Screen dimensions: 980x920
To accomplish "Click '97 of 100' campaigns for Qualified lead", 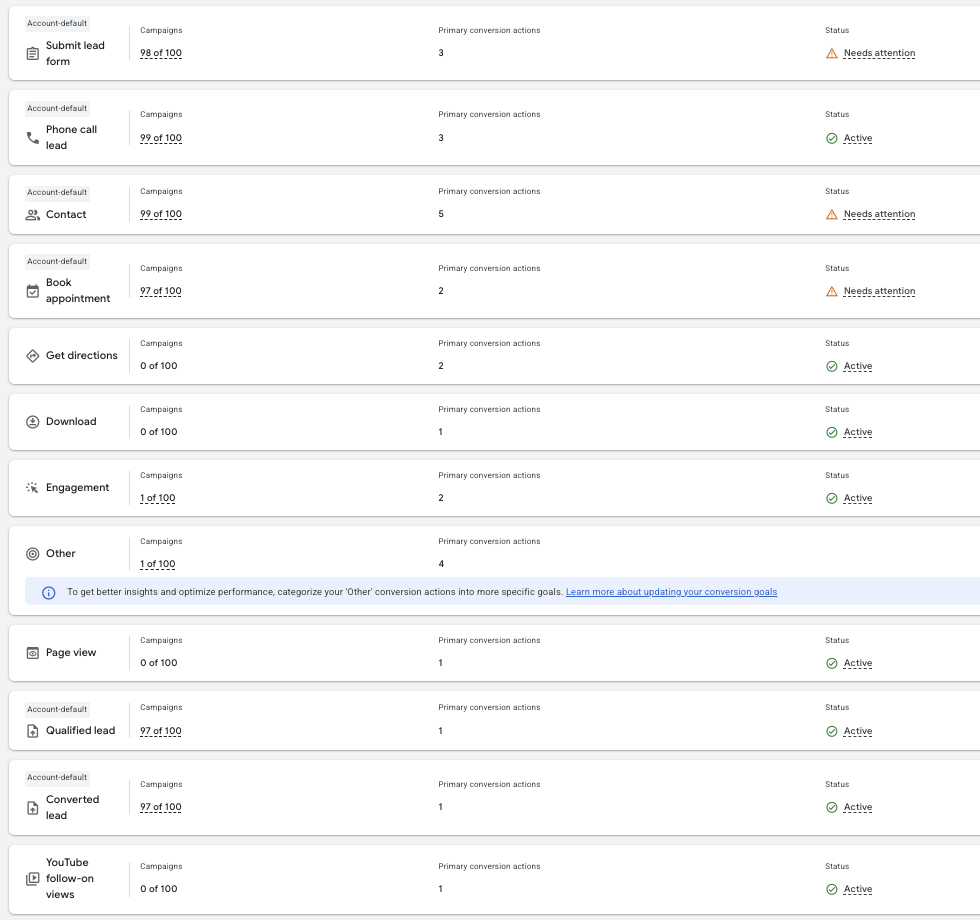I will point(161,731).
